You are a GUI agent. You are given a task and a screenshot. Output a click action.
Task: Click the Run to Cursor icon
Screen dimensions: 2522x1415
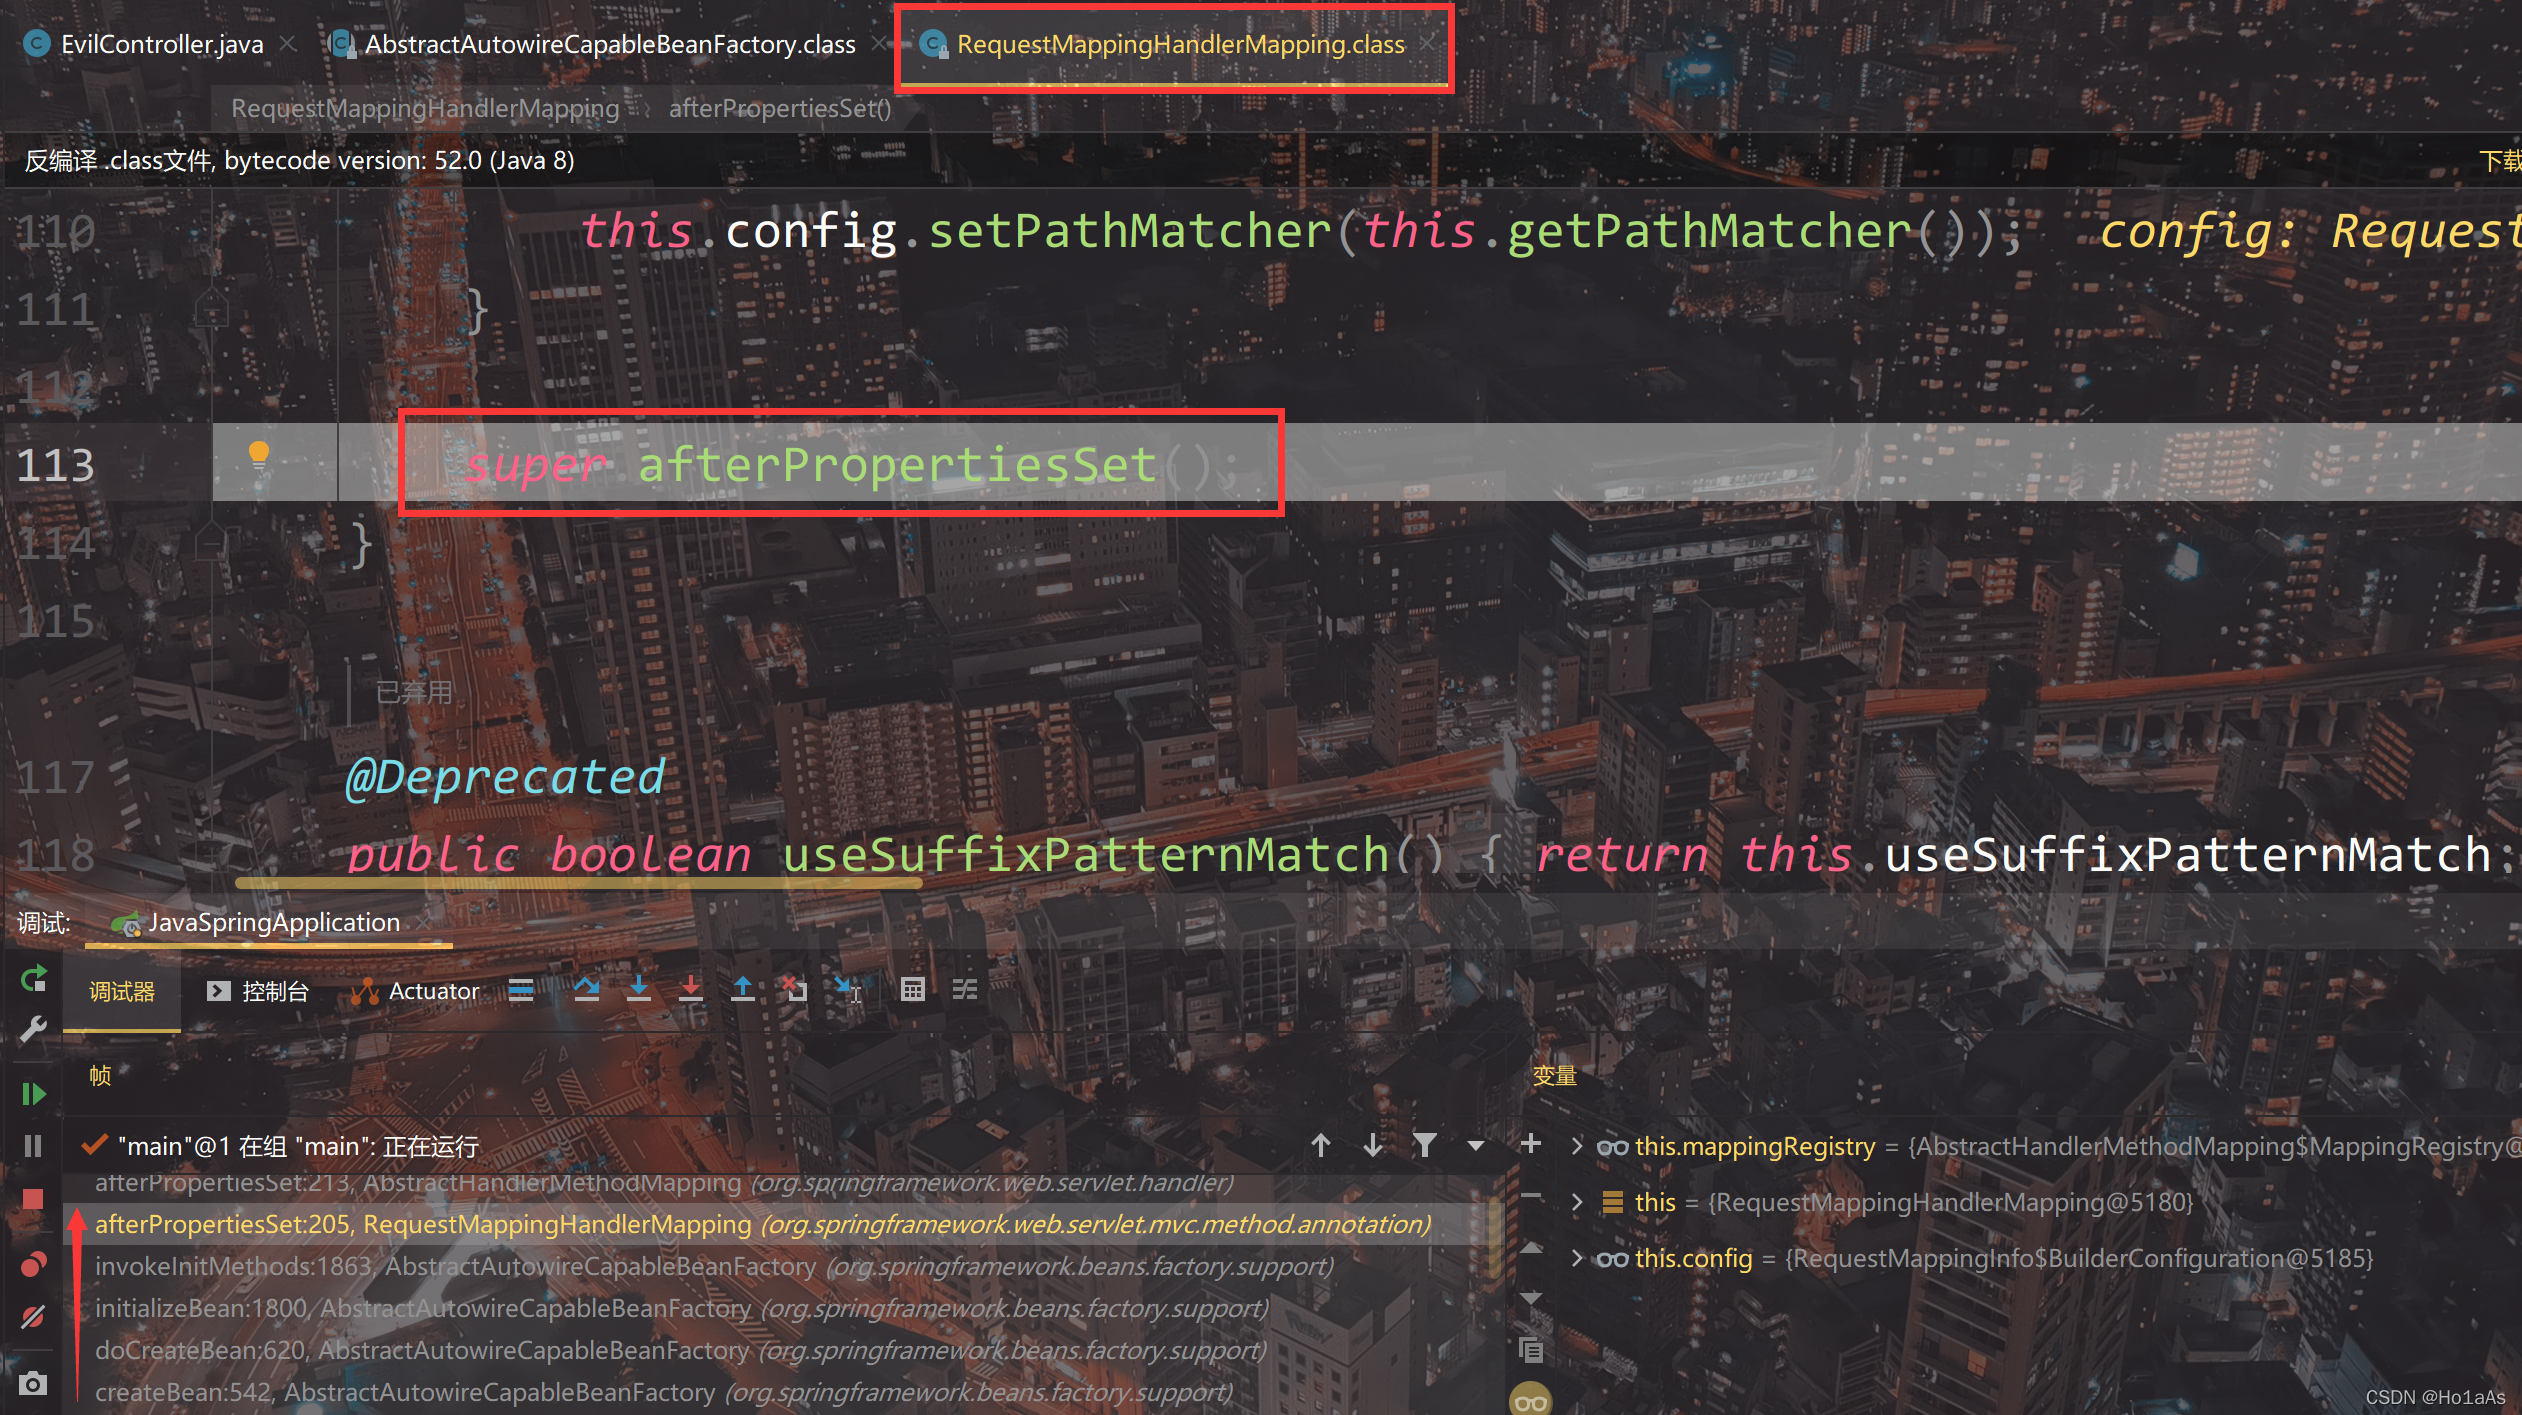(x=847, y=990)
